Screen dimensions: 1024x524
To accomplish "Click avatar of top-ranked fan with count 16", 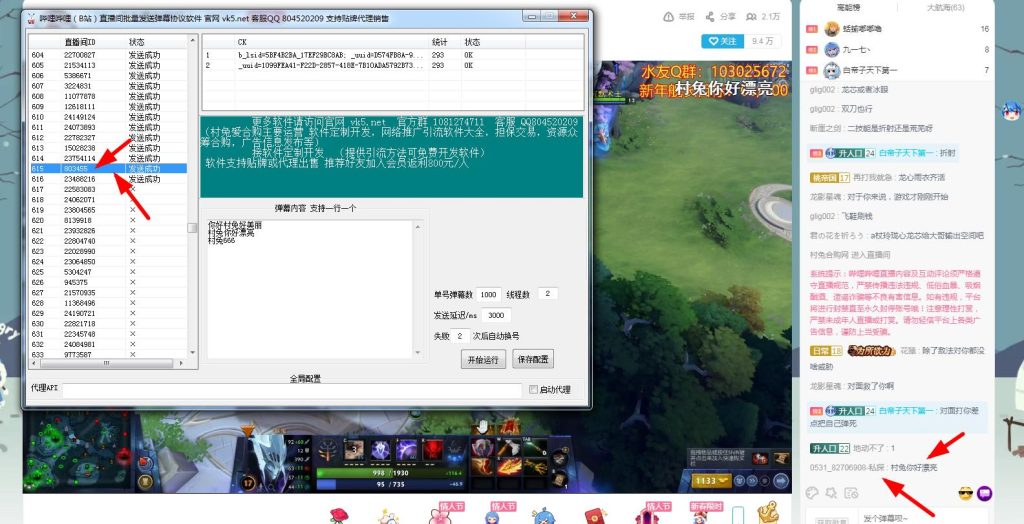I will pyautogui.click(x=831, y=29).
